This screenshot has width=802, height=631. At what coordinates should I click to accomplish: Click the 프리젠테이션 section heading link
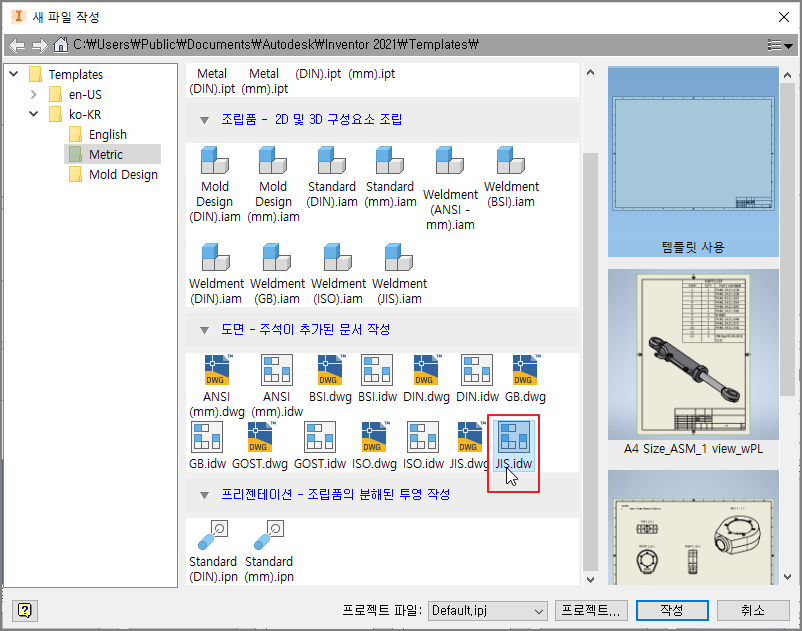336,494
